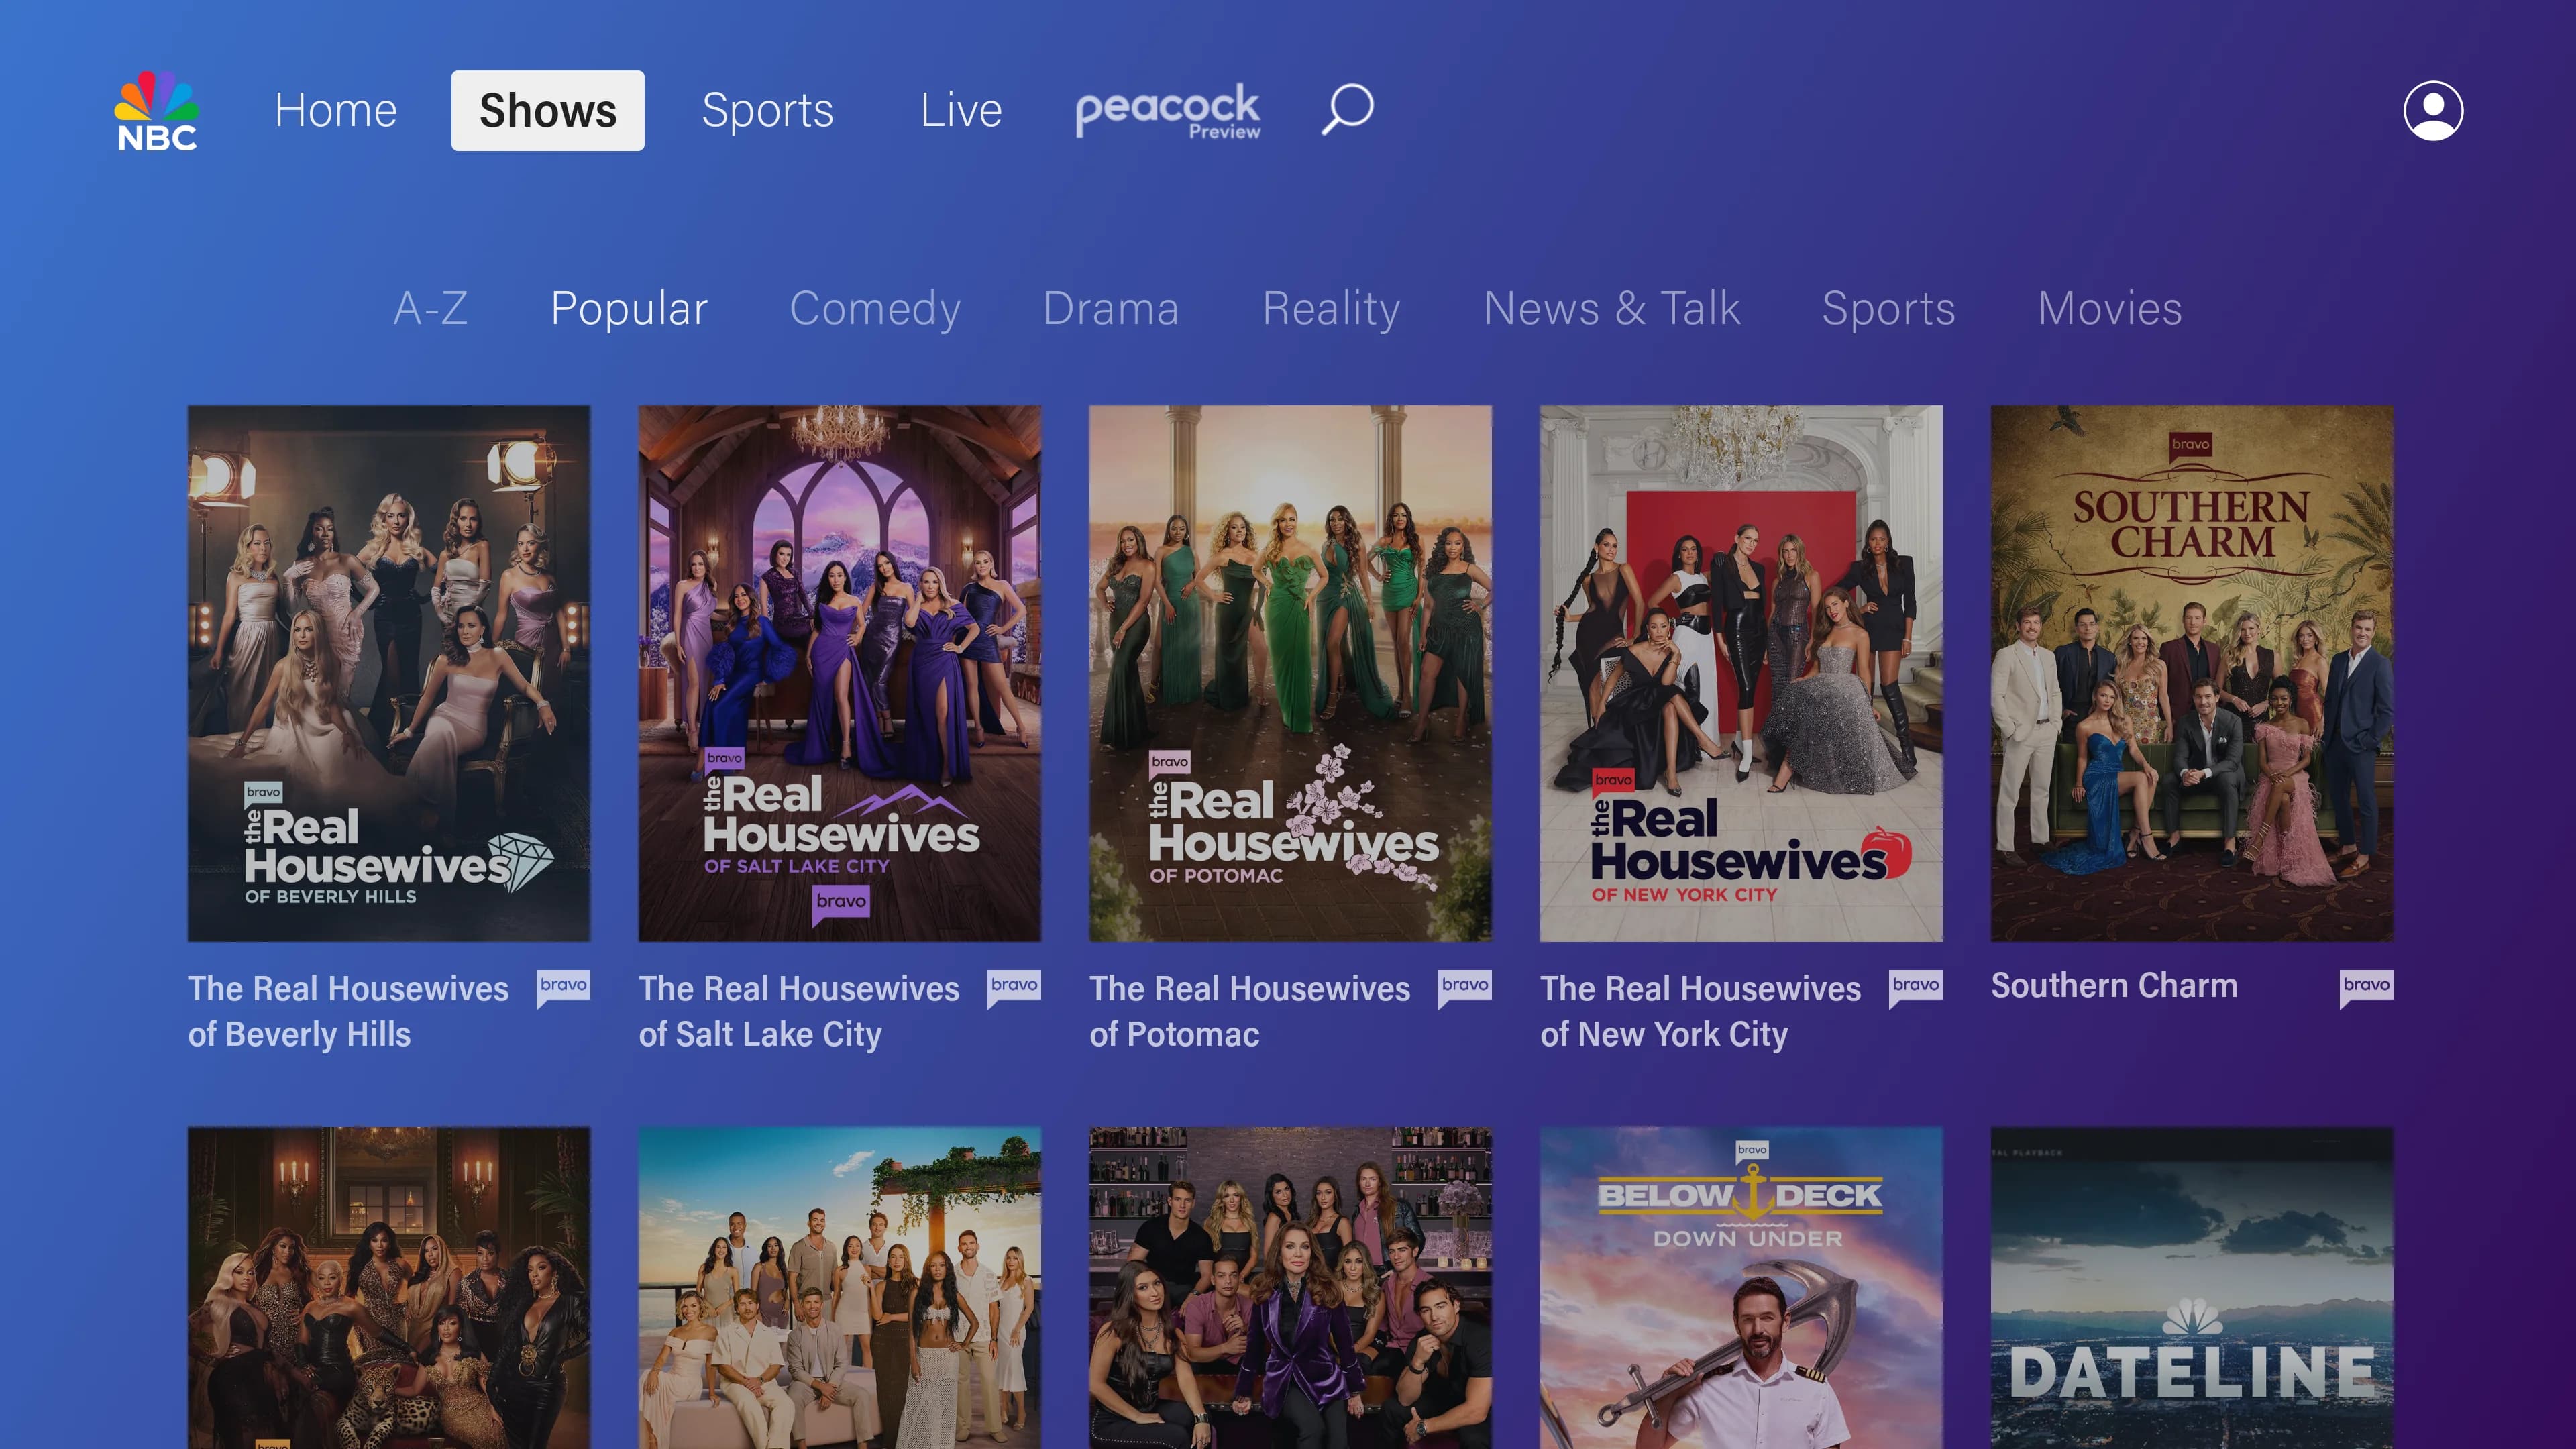Choose the Comedy category

pyautogui.click(x=875, y=308)
